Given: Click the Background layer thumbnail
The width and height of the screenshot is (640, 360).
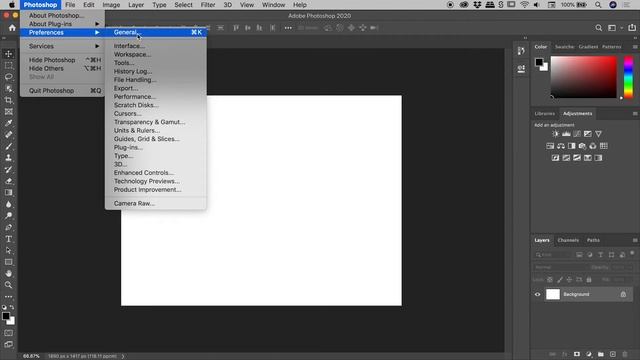Looking at the screenshot, I should point(553,294).
